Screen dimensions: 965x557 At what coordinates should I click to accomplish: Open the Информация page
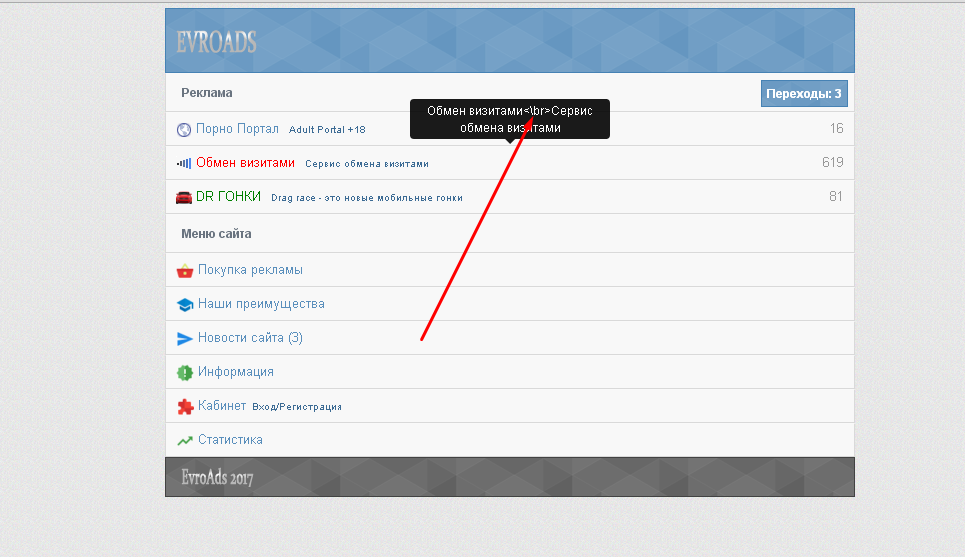tap(236, 372)
